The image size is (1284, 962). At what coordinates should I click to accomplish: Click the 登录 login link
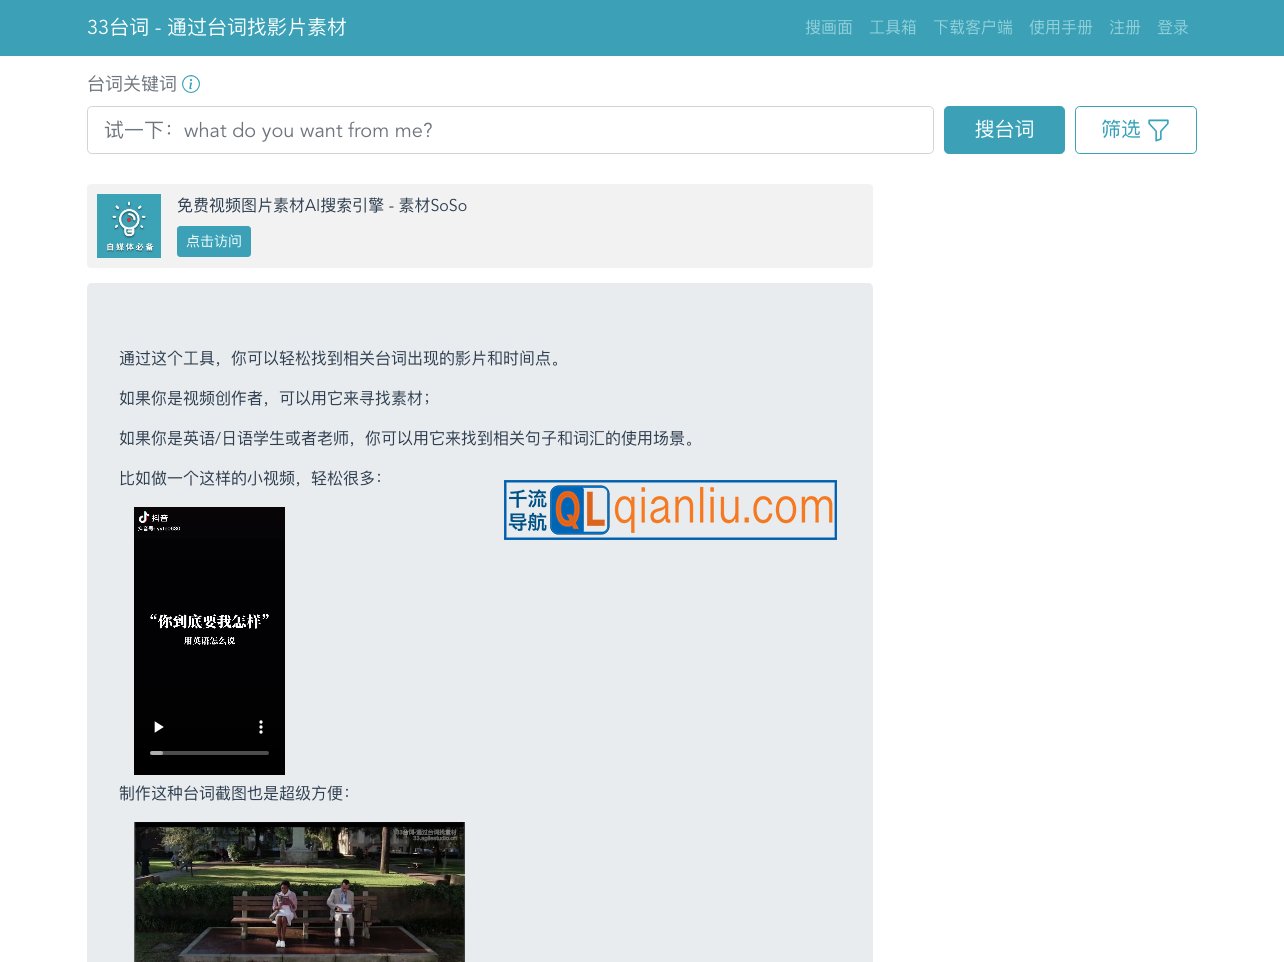pyautogui.click(x=1173, y=28)
